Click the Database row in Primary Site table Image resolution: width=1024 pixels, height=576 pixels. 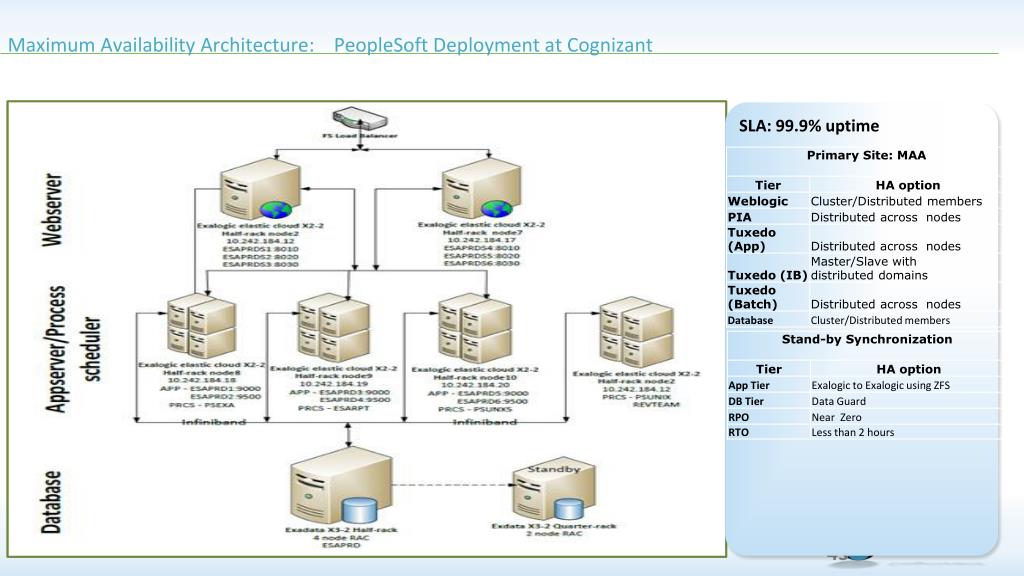coord(863,321)
